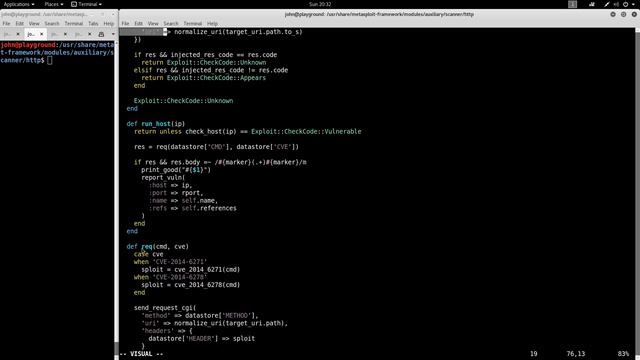Click the 'send_request_cgi(' line
This screenshot has width=640, height=360.
pos(165,308)
